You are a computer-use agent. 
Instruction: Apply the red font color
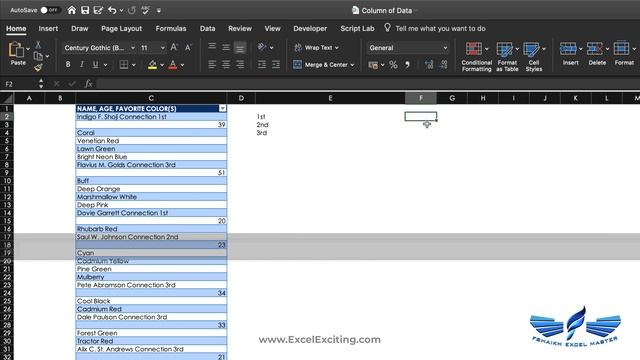tap(173, 64)
